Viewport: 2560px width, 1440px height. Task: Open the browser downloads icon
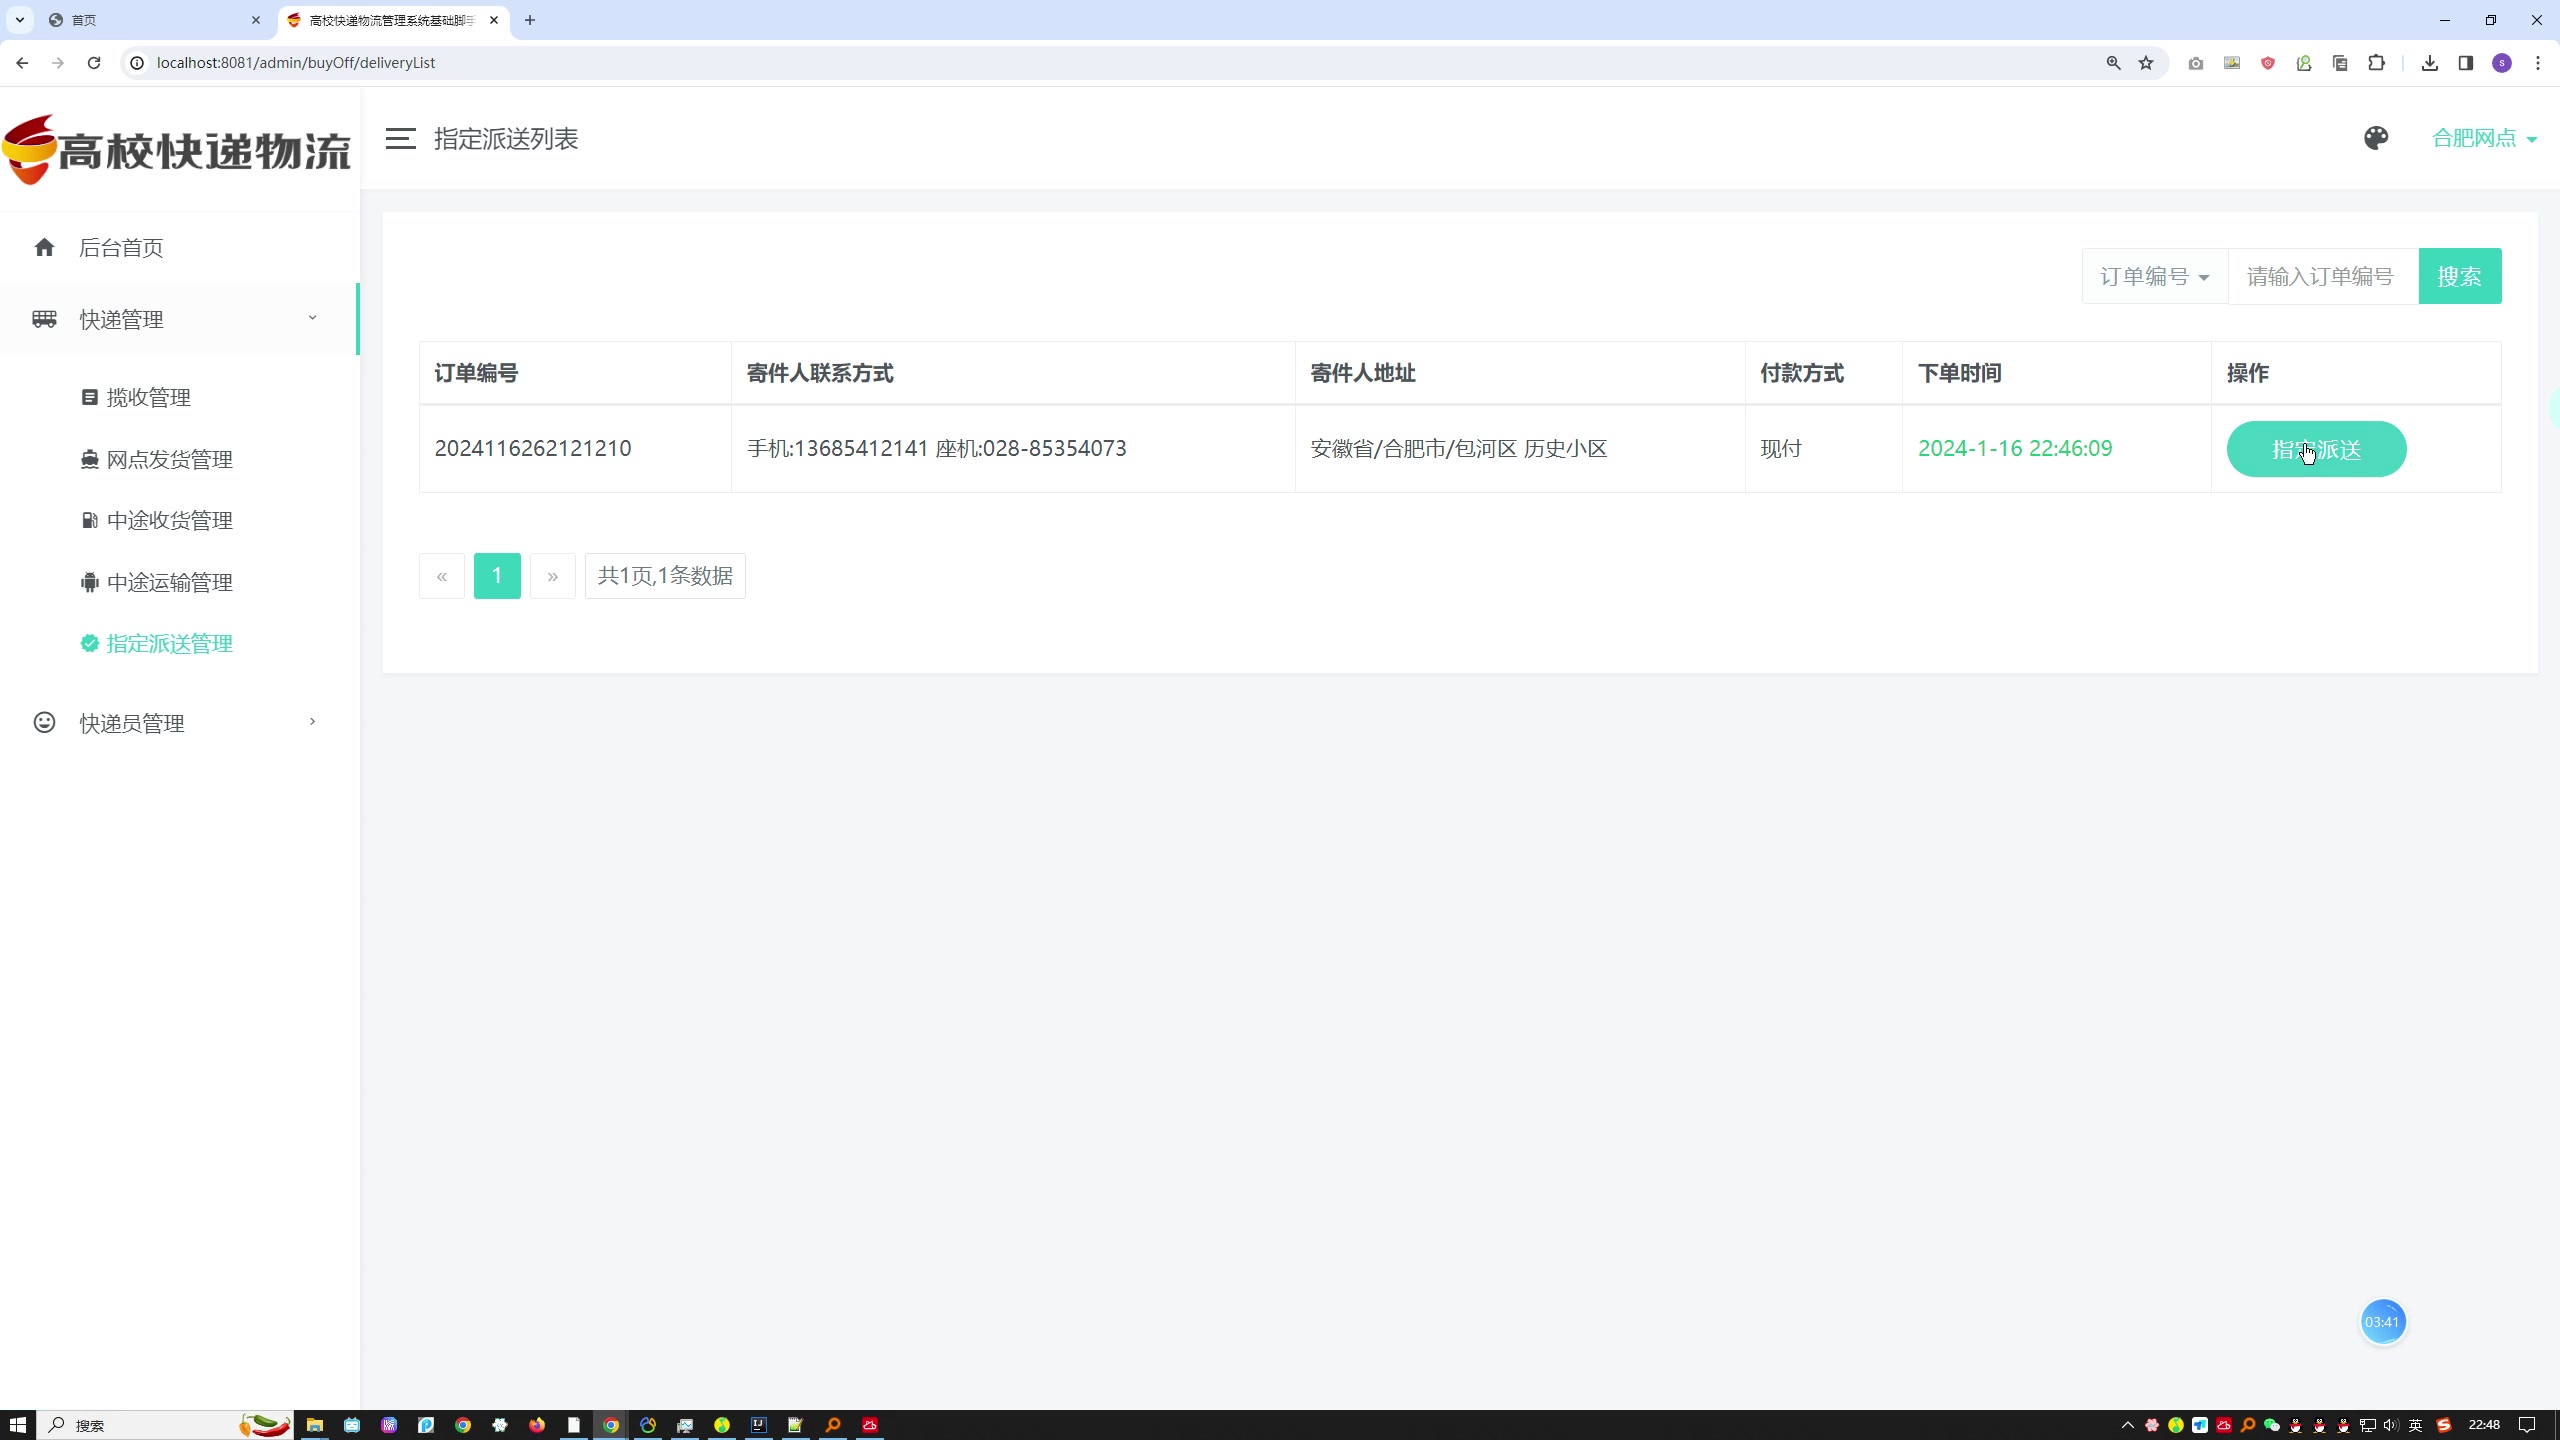(x=2429, y=63)
